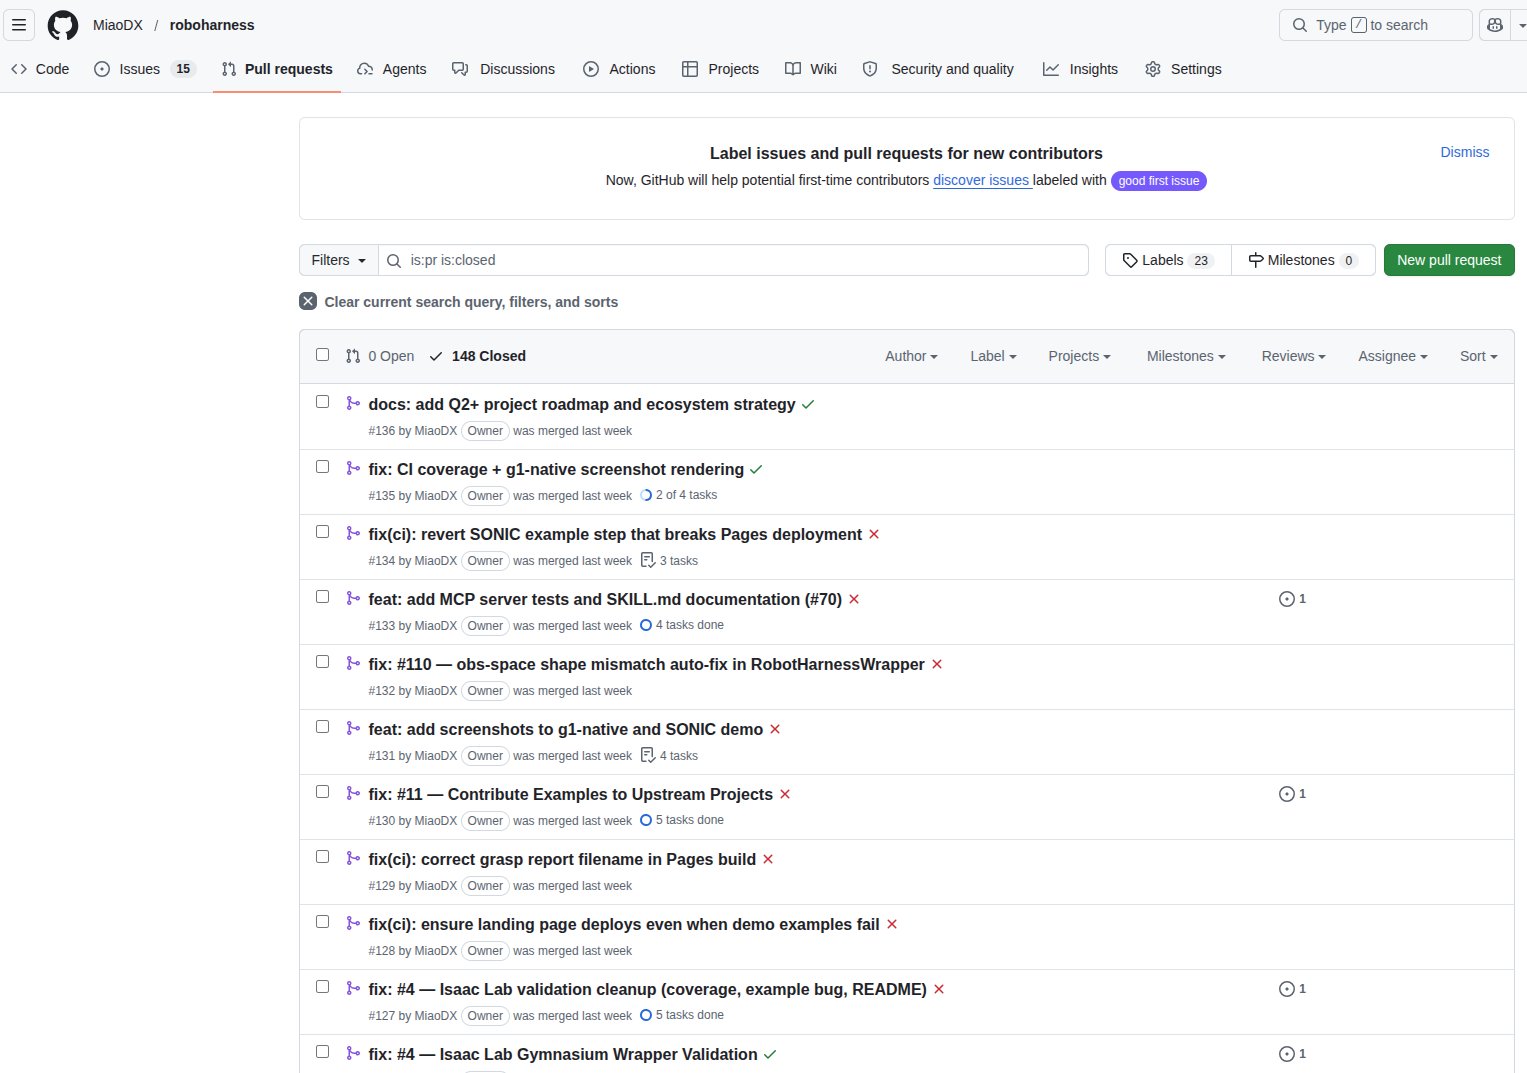The height and width of the screenshot is (1073, 1527).
Task: Click red X status on PR #134
Action: tap(874, 534)
